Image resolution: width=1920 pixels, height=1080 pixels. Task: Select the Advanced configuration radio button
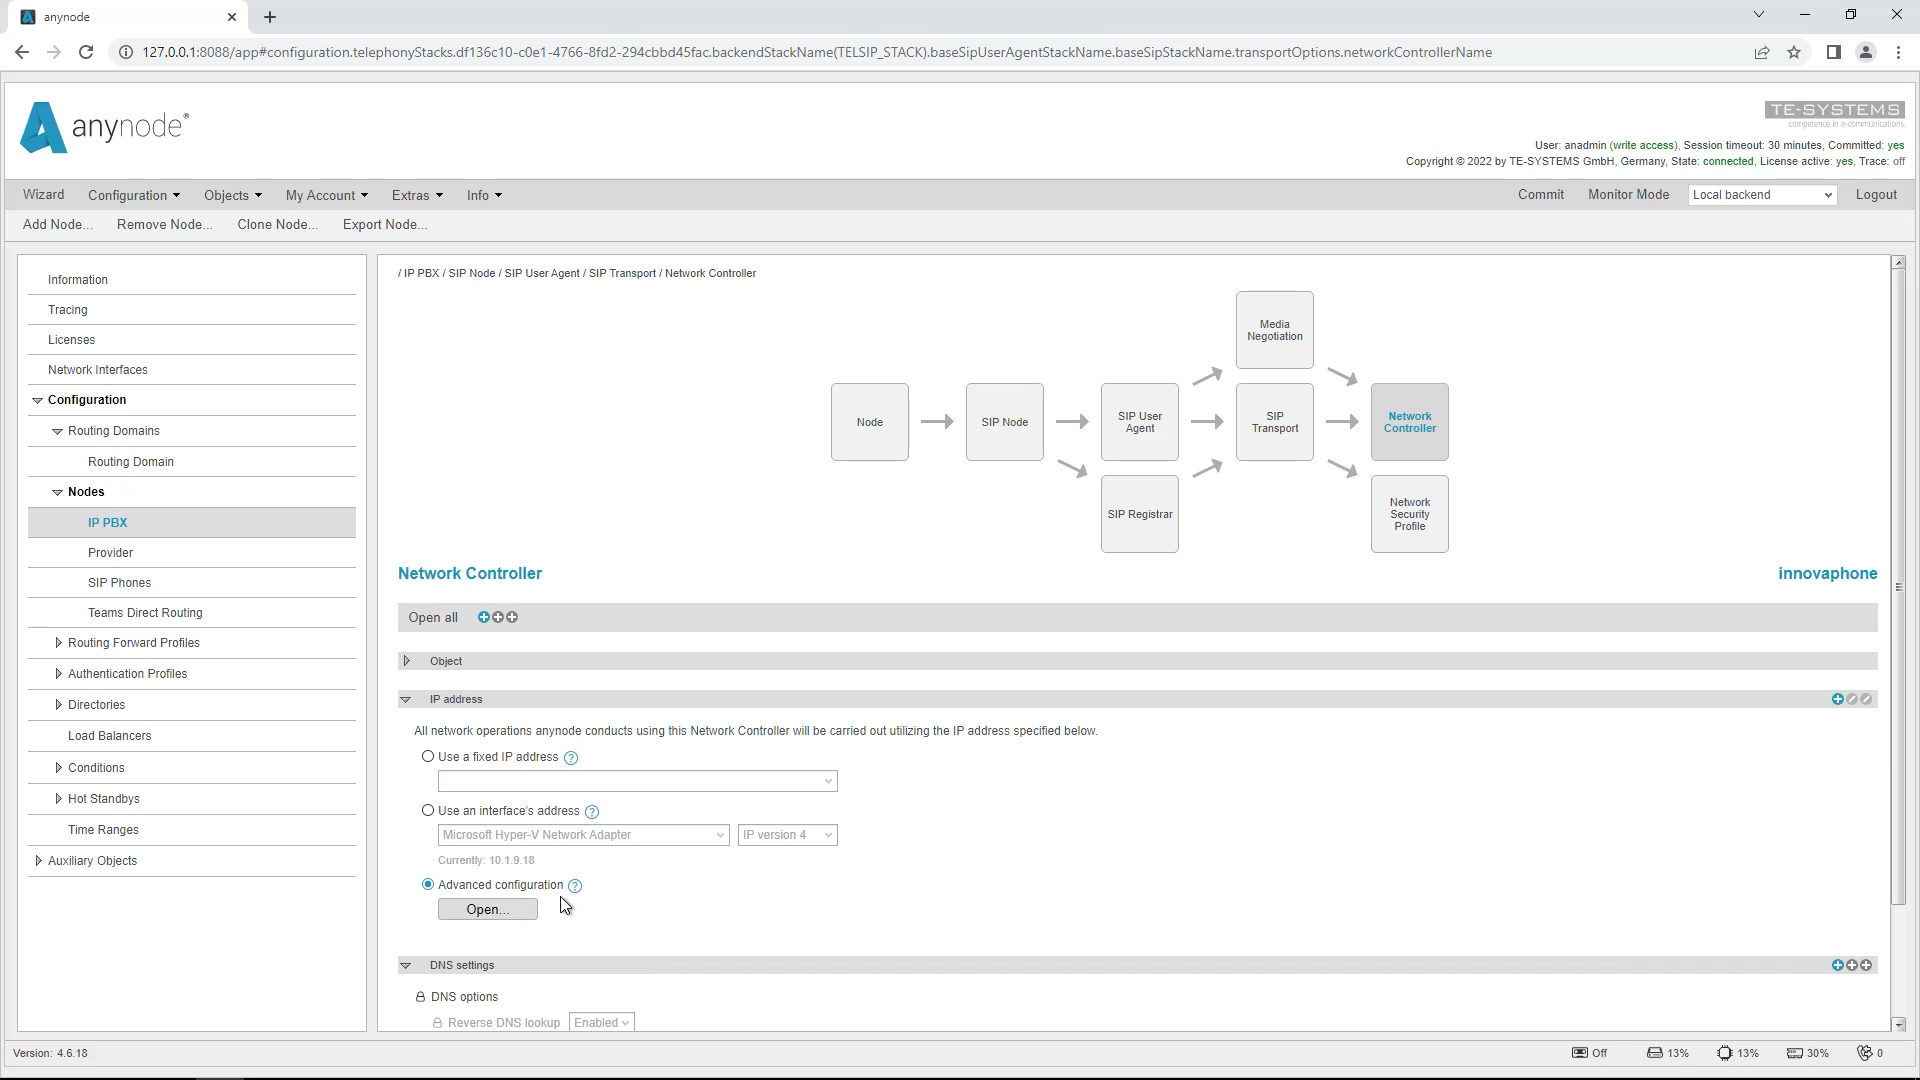pos(428,885)
